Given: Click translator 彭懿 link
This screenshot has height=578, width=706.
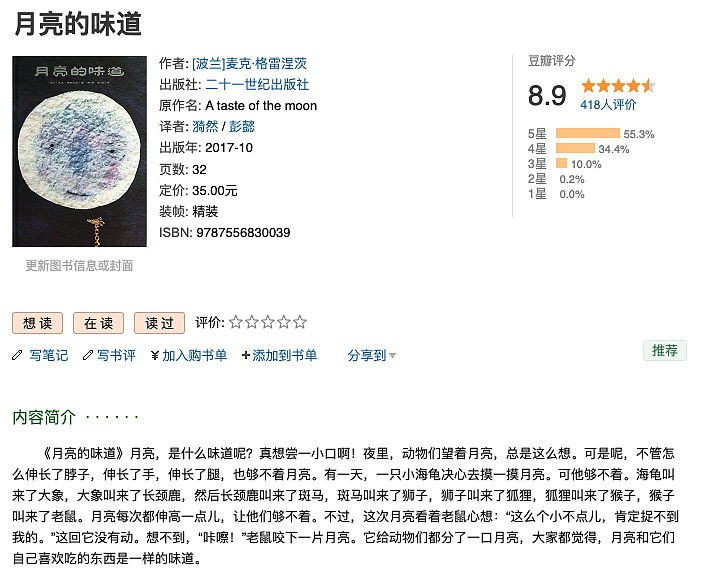Looking at the screenshot, I should (x=242, y=127).
